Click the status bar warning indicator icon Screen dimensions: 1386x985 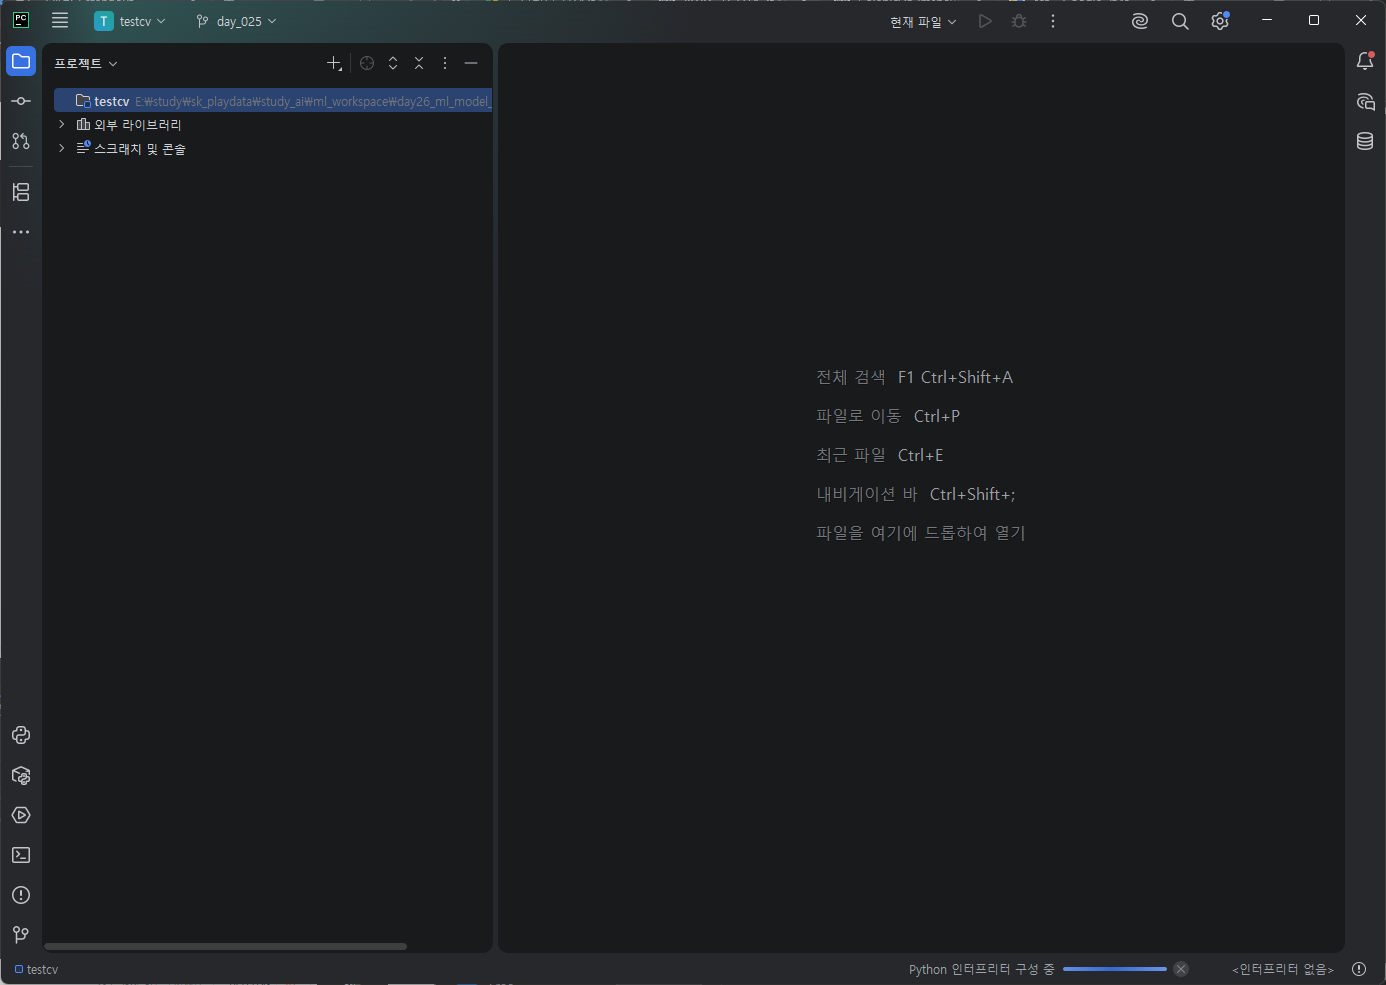click(1359, 969)
